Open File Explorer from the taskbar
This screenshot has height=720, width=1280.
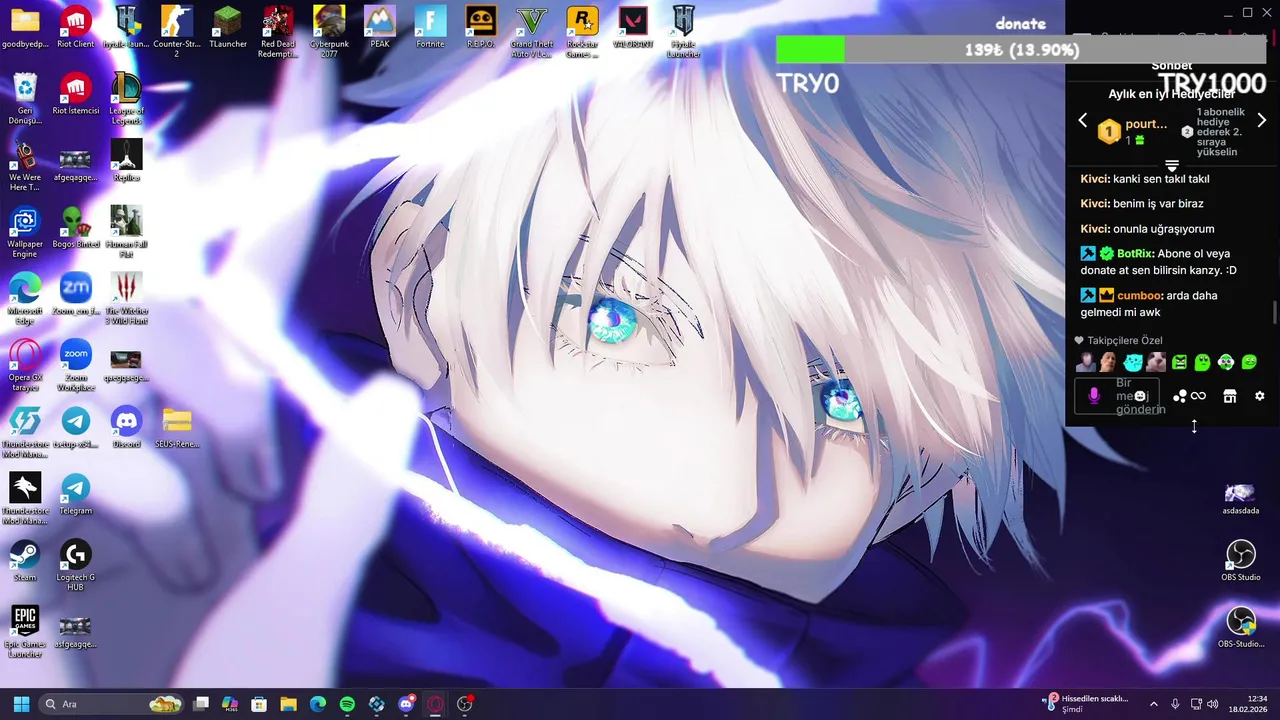[x=288, y=704]
